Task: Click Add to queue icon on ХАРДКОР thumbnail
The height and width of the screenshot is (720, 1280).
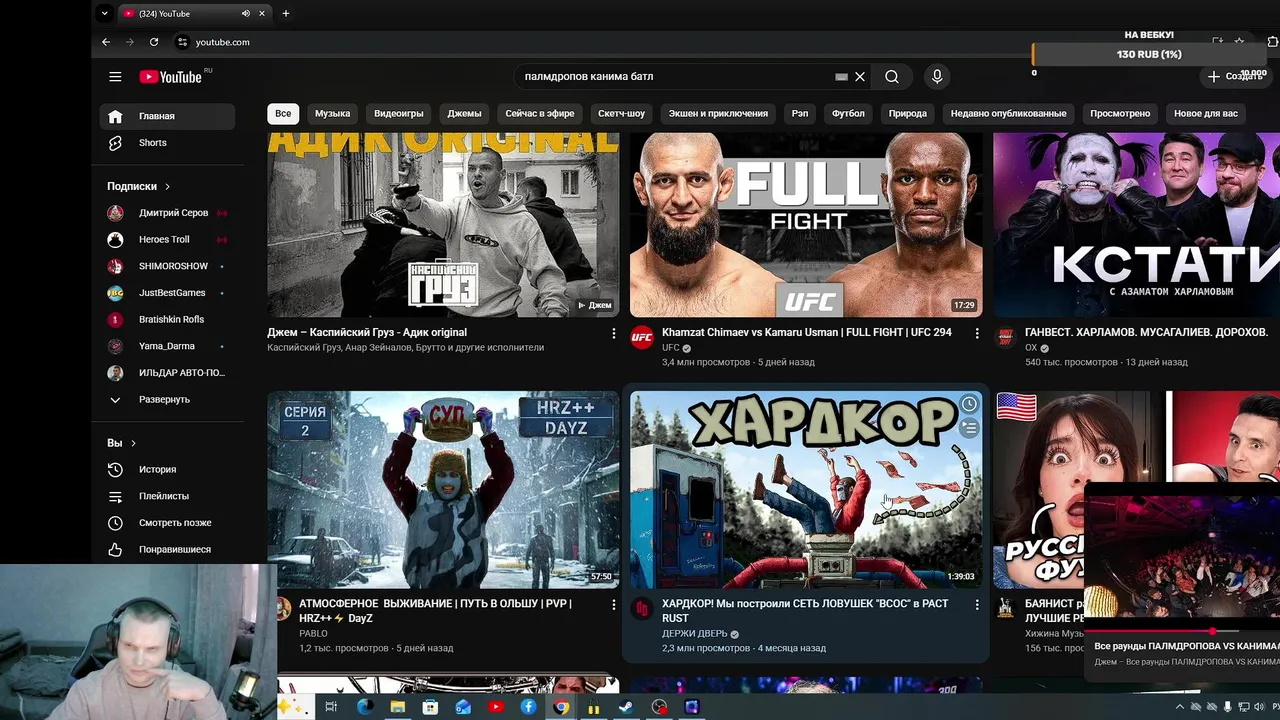Action: (x=969, y=428)
